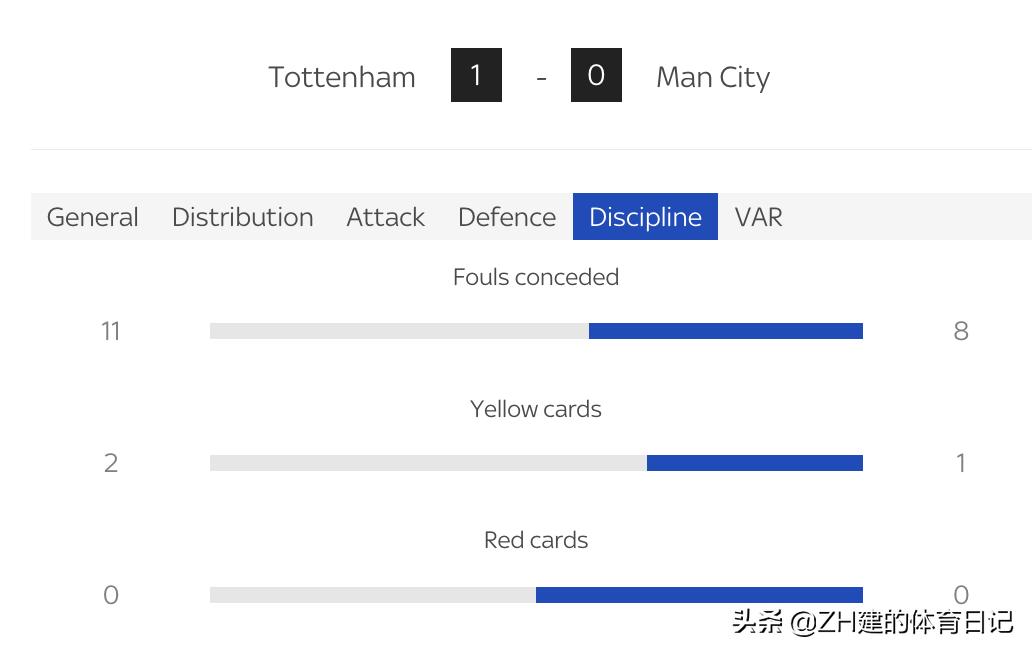Click Tottenham's black score box
The image size is (1032, 654).
[x=476, y=75]
